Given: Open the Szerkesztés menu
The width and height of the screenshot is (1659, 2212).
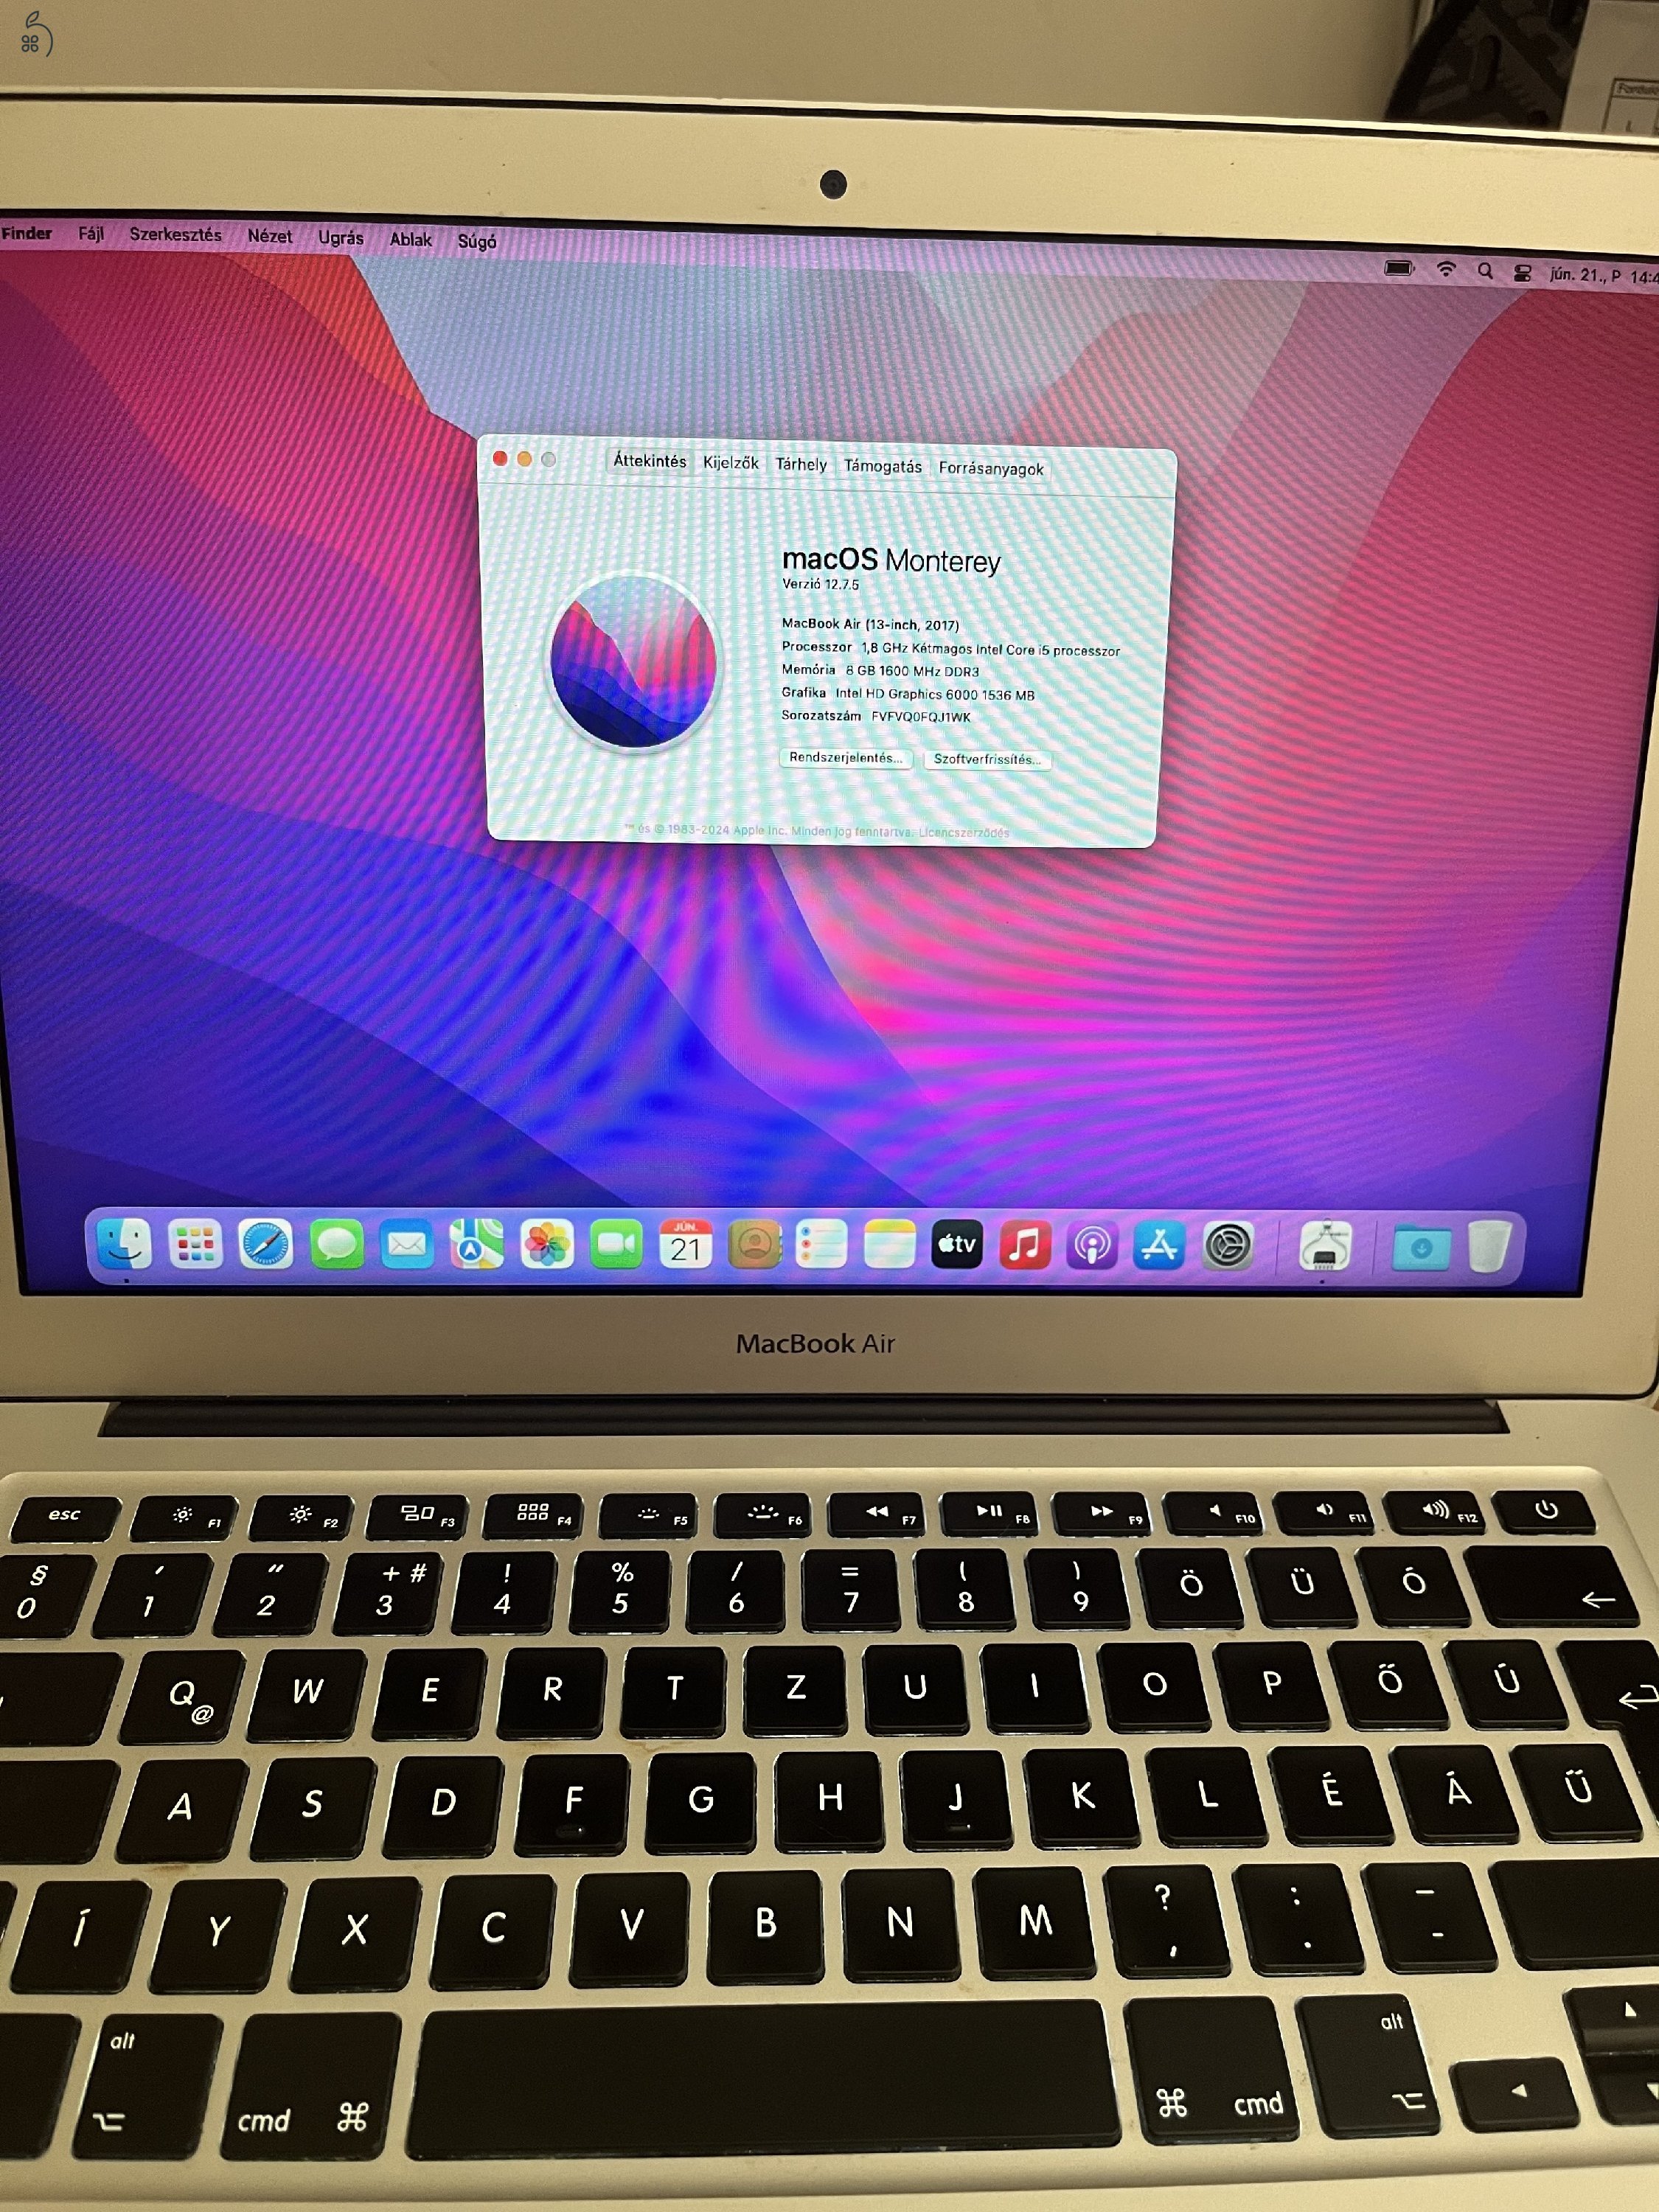Looking at the screenshot, I should click(x=175, y=235).
